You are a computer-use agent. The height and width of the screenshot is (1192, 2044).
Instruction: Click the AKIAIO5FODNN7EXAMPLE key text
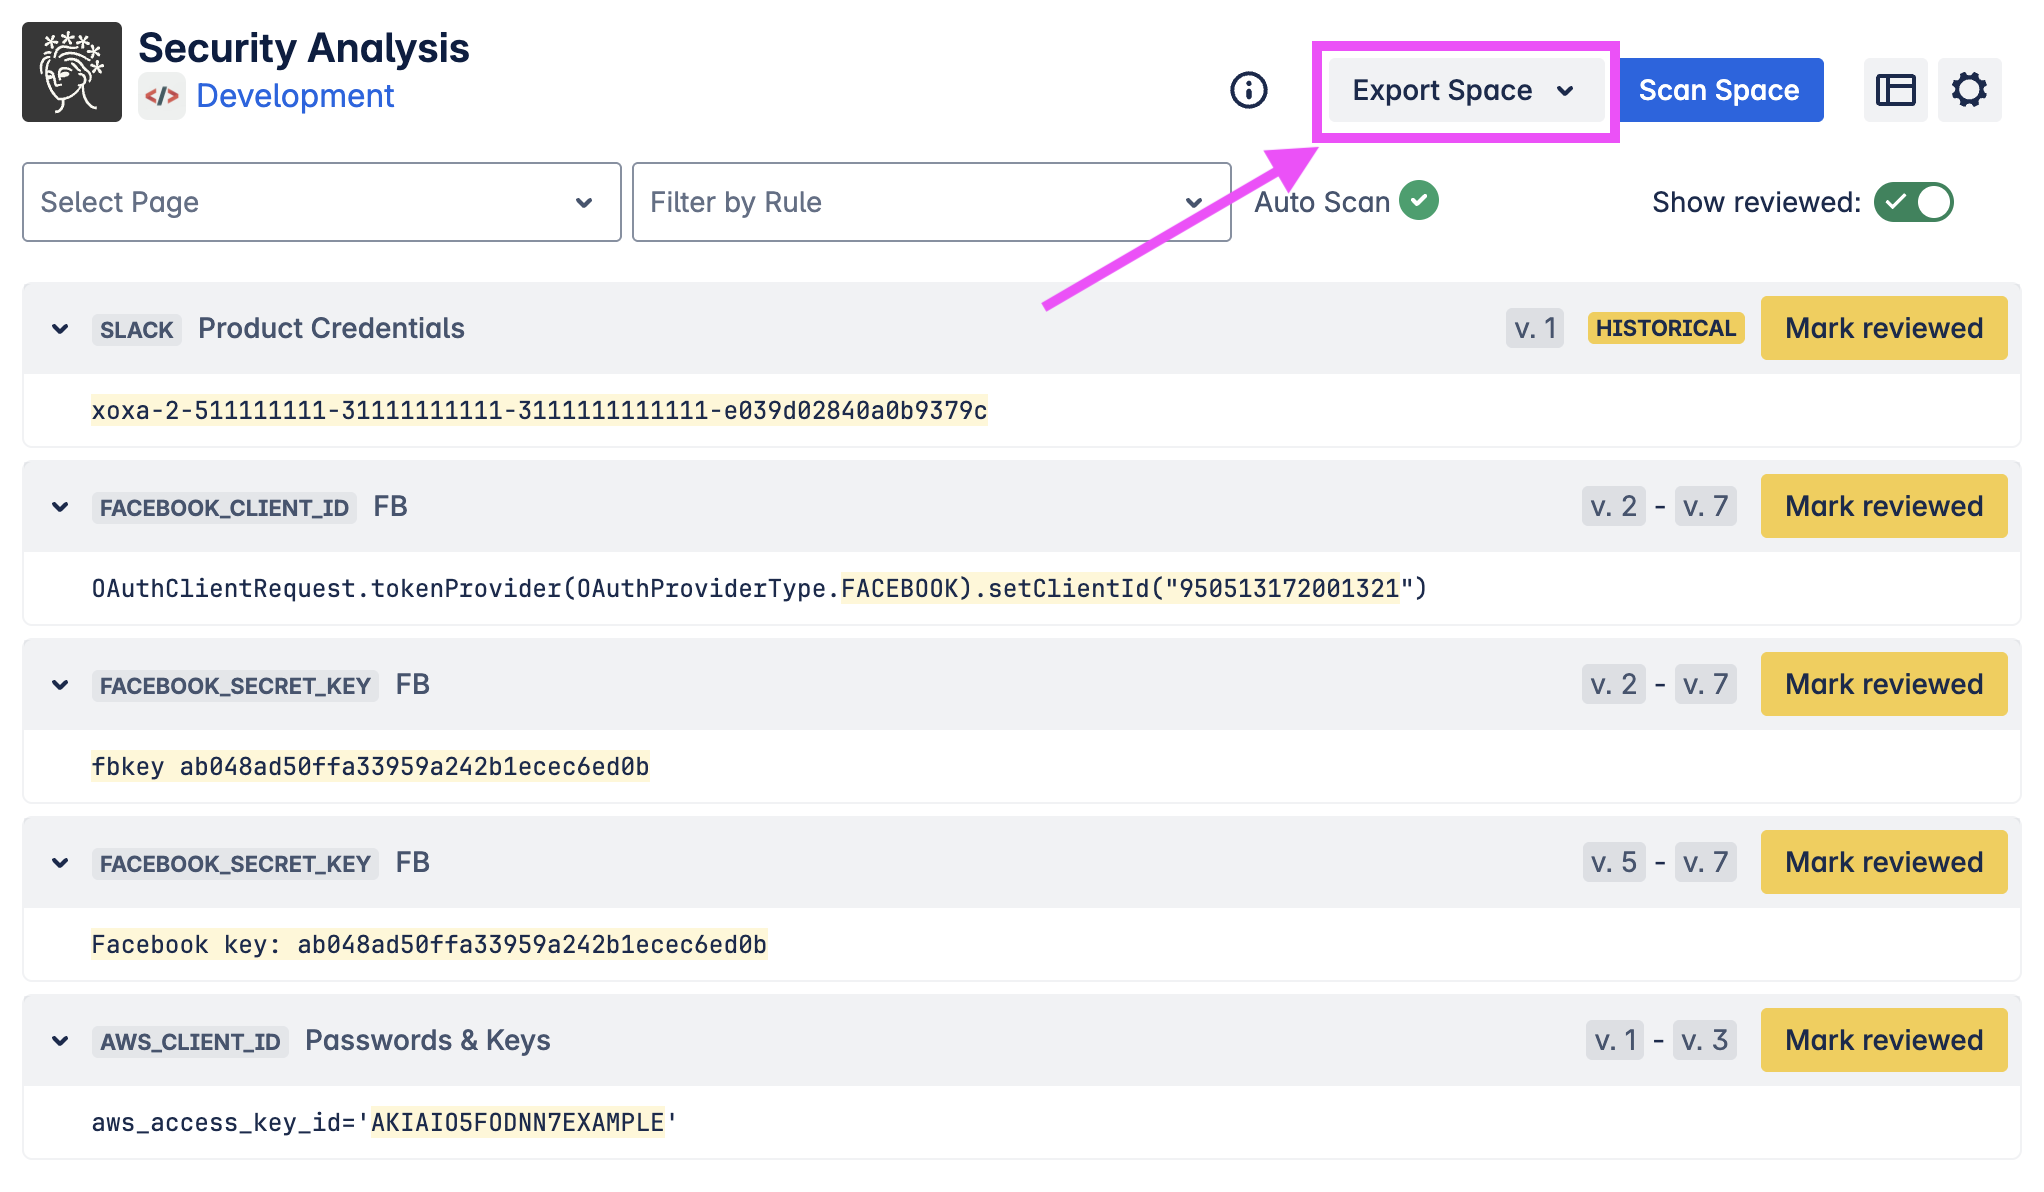pyautogui.click(x=517, y=1122)
